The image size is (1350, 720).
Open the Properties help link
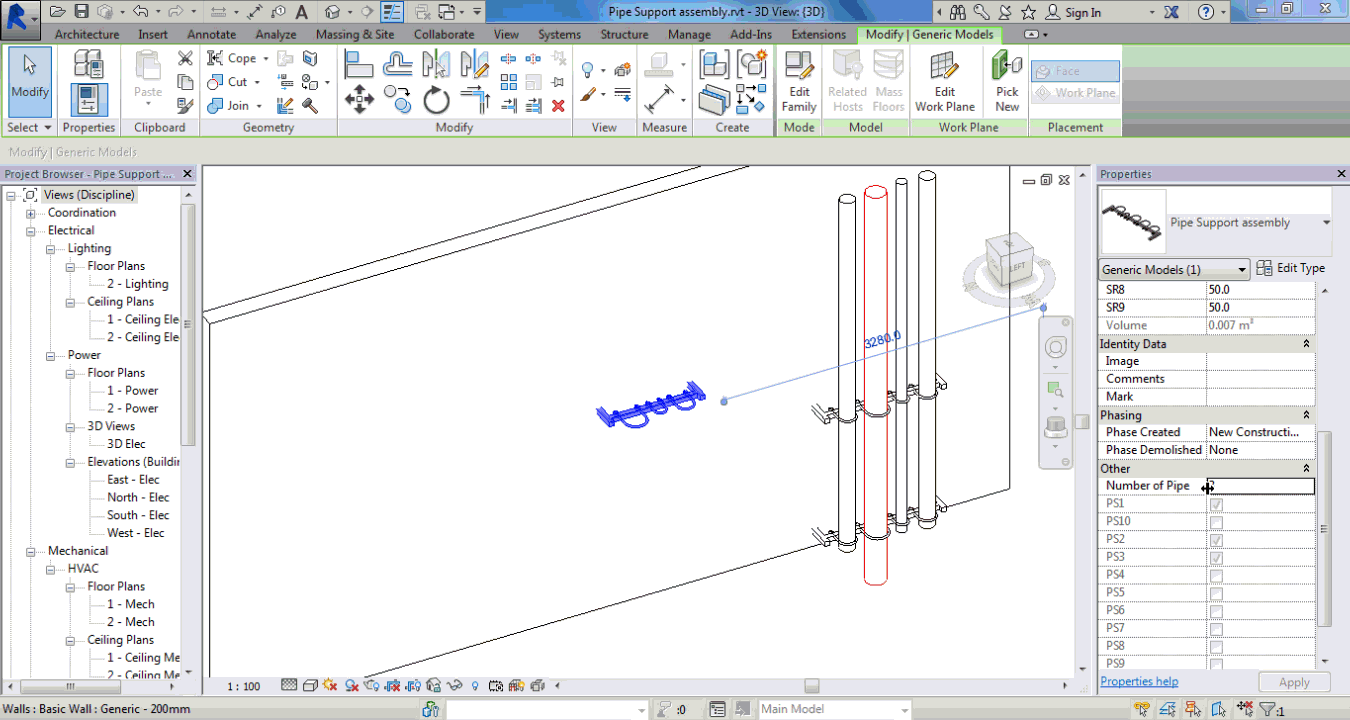click(x=1138, y=681)
